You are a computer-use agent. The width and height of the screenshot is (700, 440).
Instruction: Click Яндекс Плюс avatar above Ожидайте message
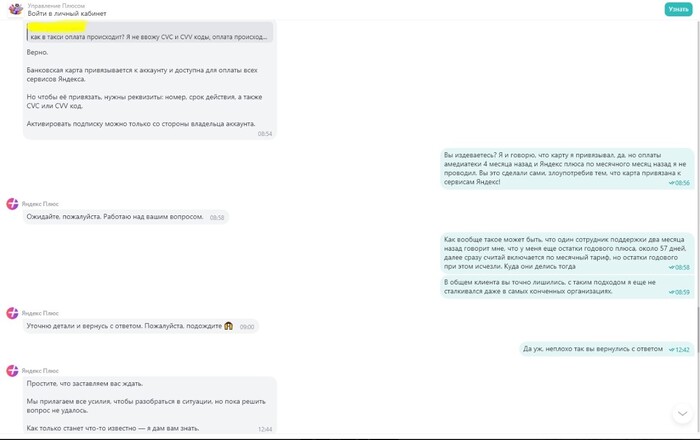(x=12, y=204)
